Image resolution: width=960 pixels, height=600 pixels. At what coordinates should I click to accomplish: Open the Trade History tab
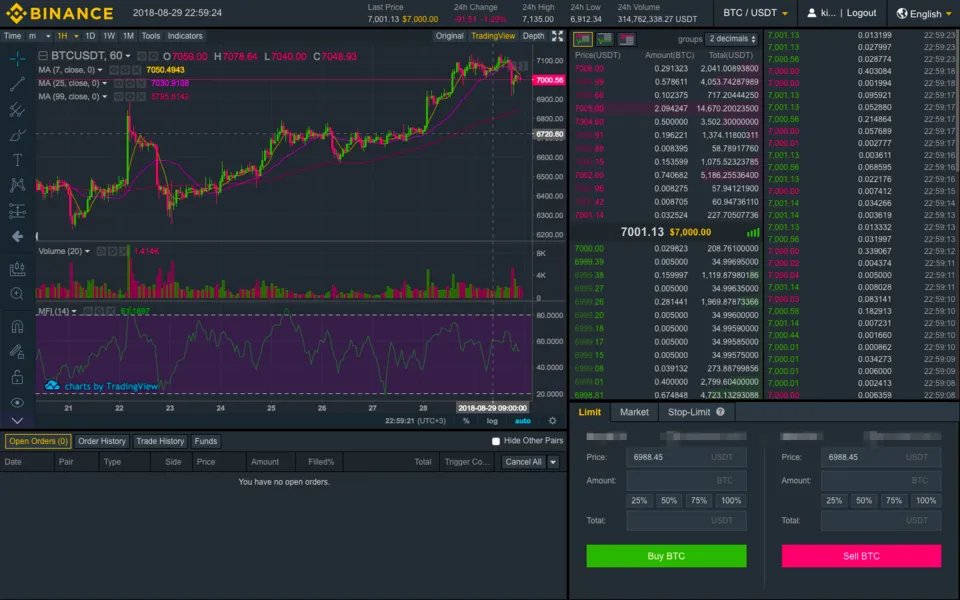(x=160, y=441)
